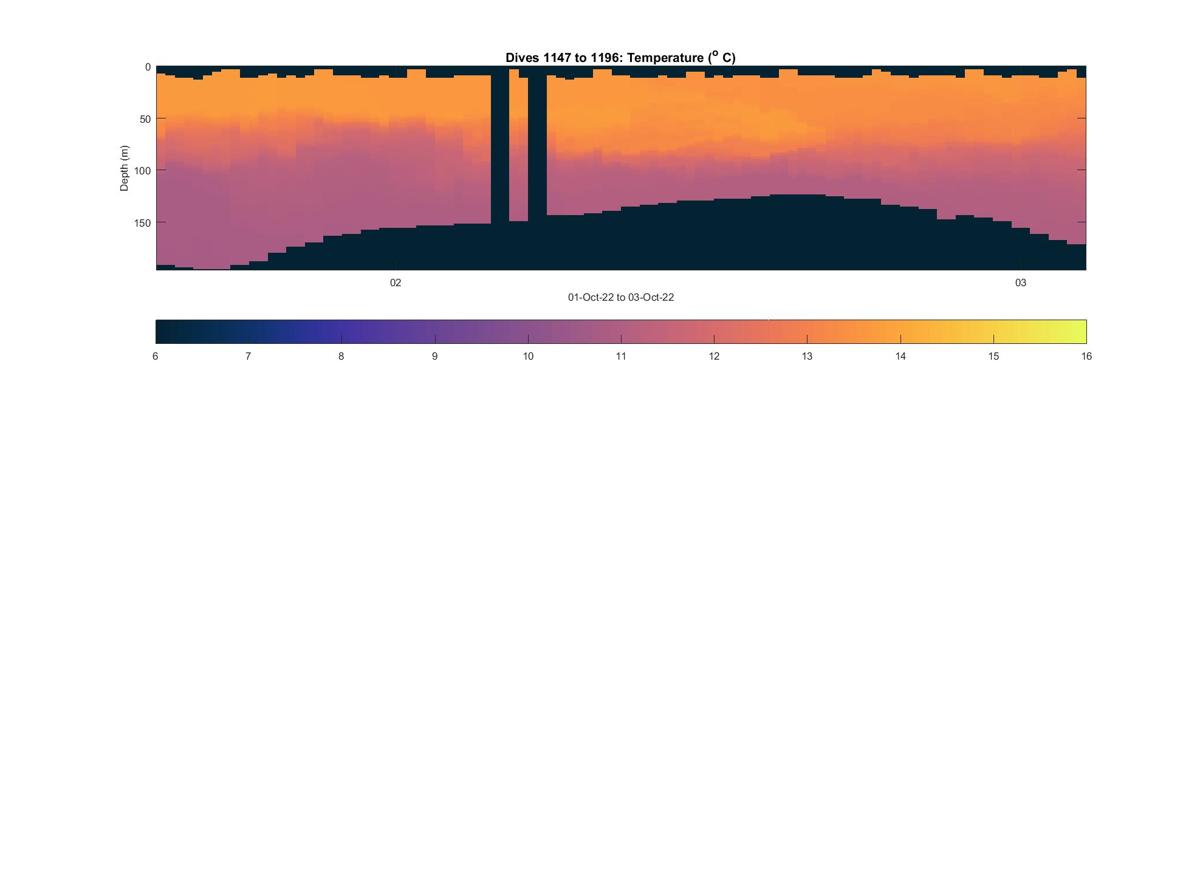Select the colorbar tick label "16"

click(x=1086, y=356)
